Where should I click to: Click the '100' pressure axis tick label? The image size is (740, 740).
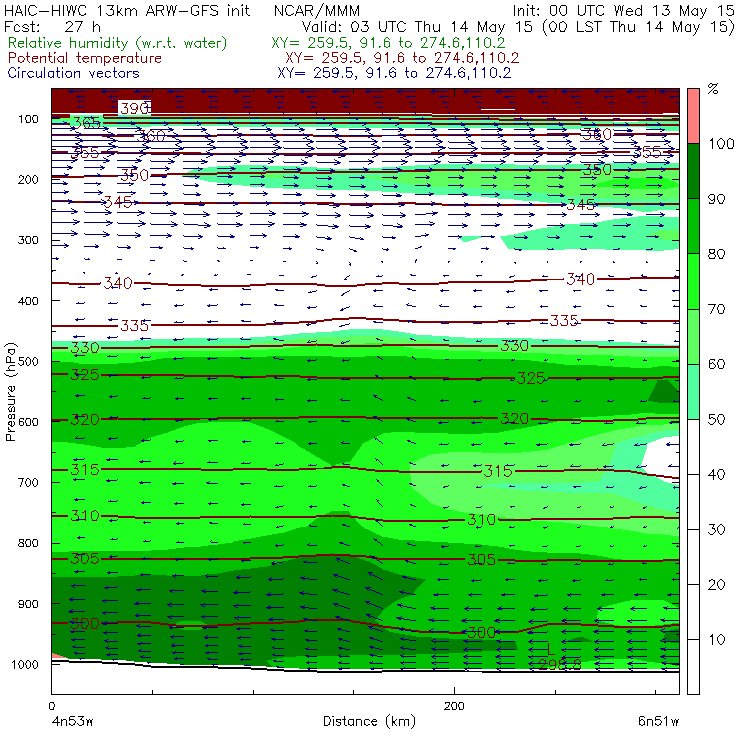pyautogui.click(x=28, y=119)
